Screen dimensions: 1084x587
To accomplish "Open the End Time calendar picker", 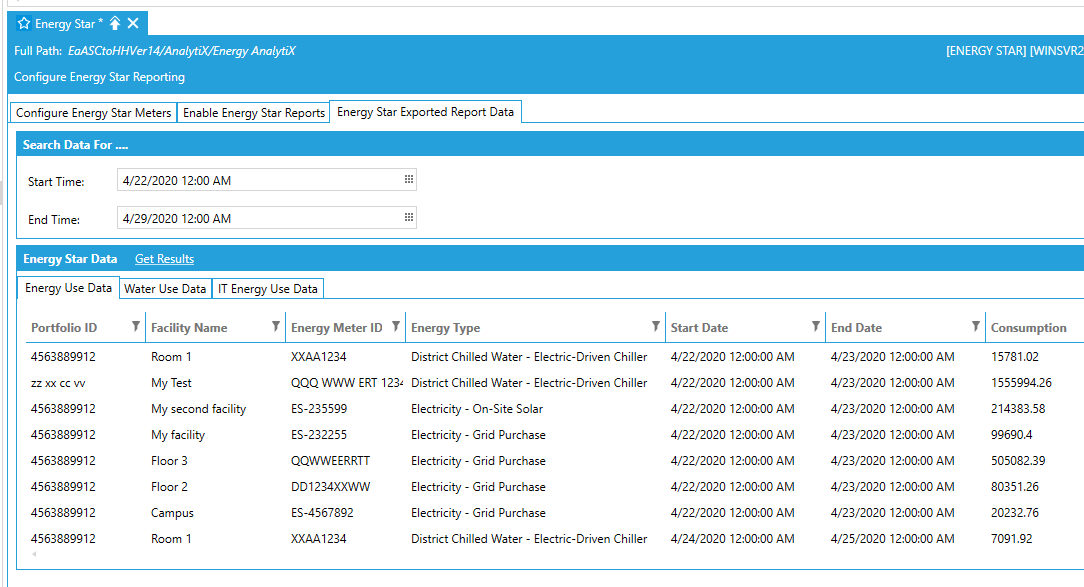I will click(x=408, y=218).
